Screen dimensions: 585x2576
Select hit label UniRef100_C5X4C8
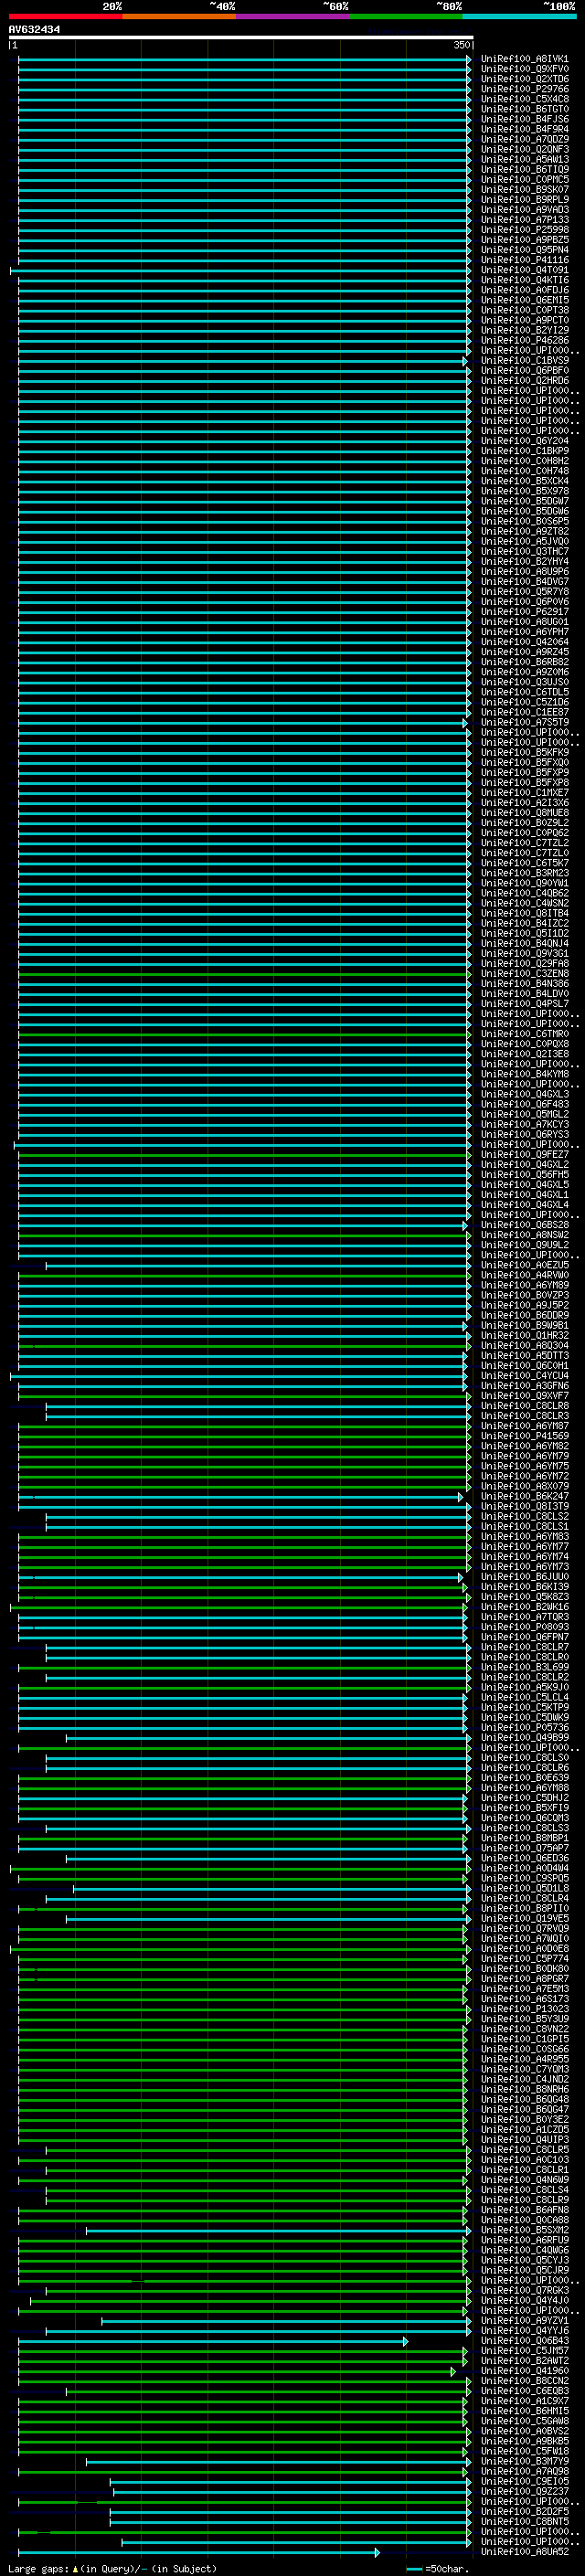524,99
